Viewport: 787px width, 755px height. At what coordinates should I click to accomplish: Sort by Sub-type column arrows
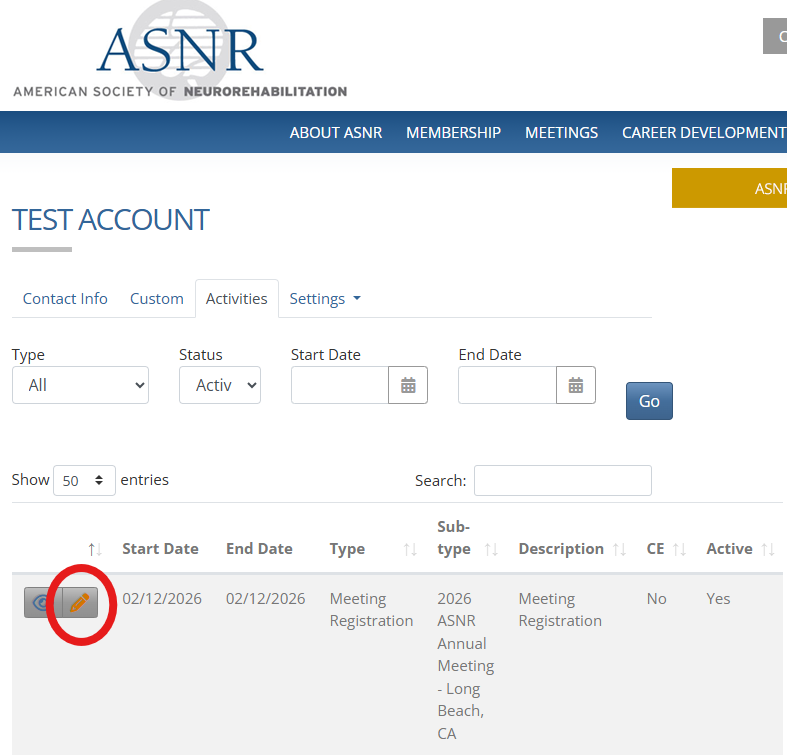tap(491, 549)
